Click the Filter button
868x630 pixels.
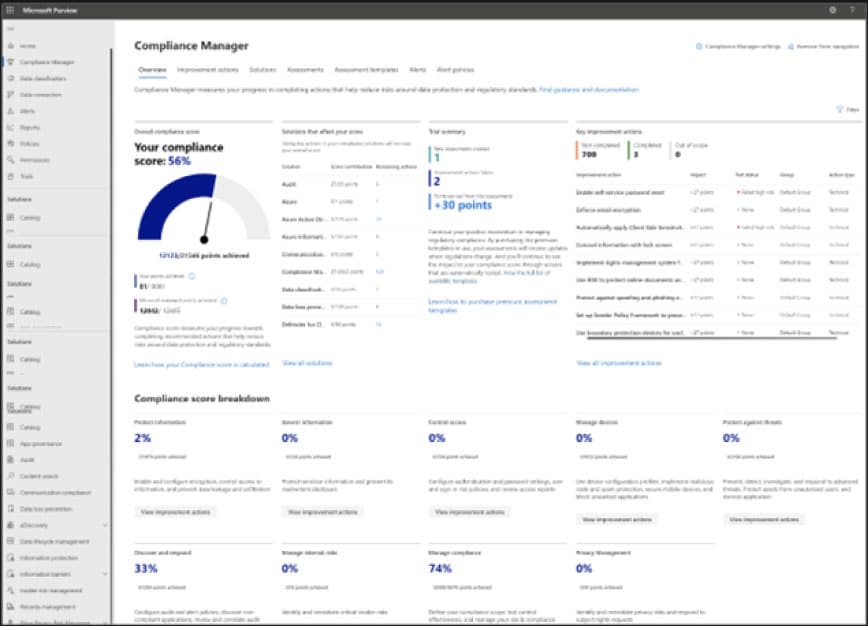848,110
